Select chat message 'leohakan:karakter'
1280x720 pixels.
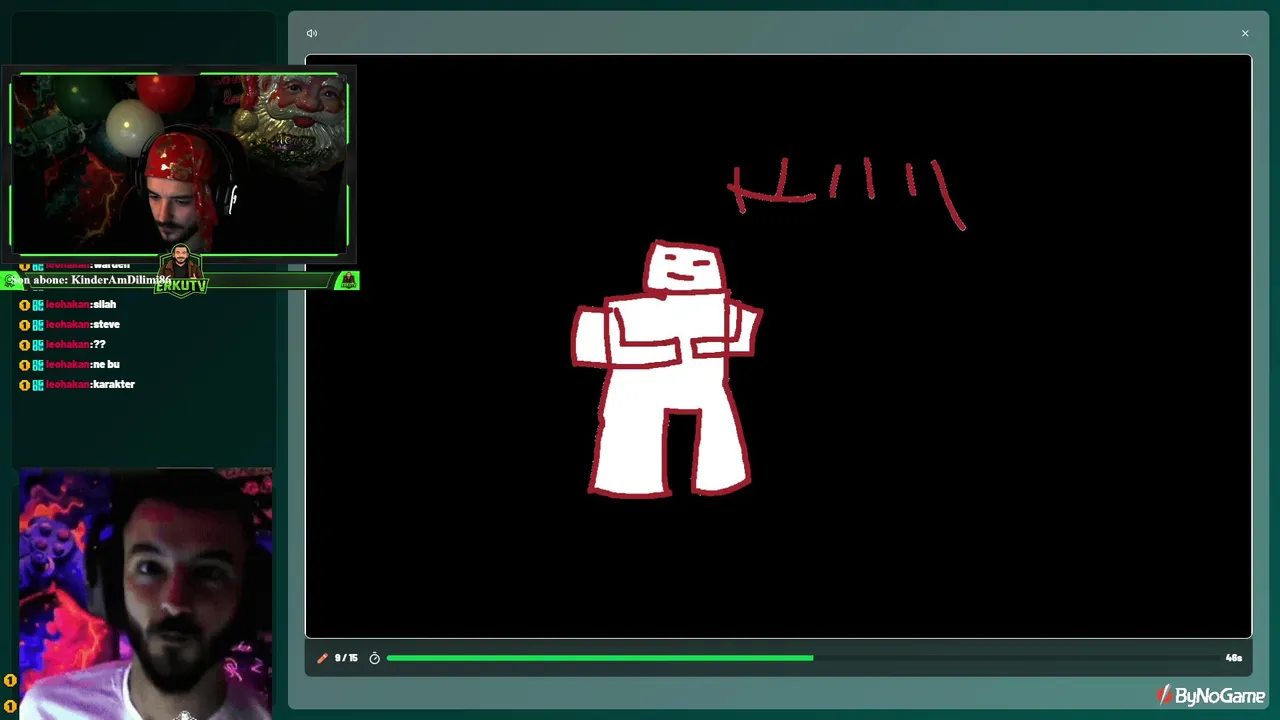tap(90, 384)
